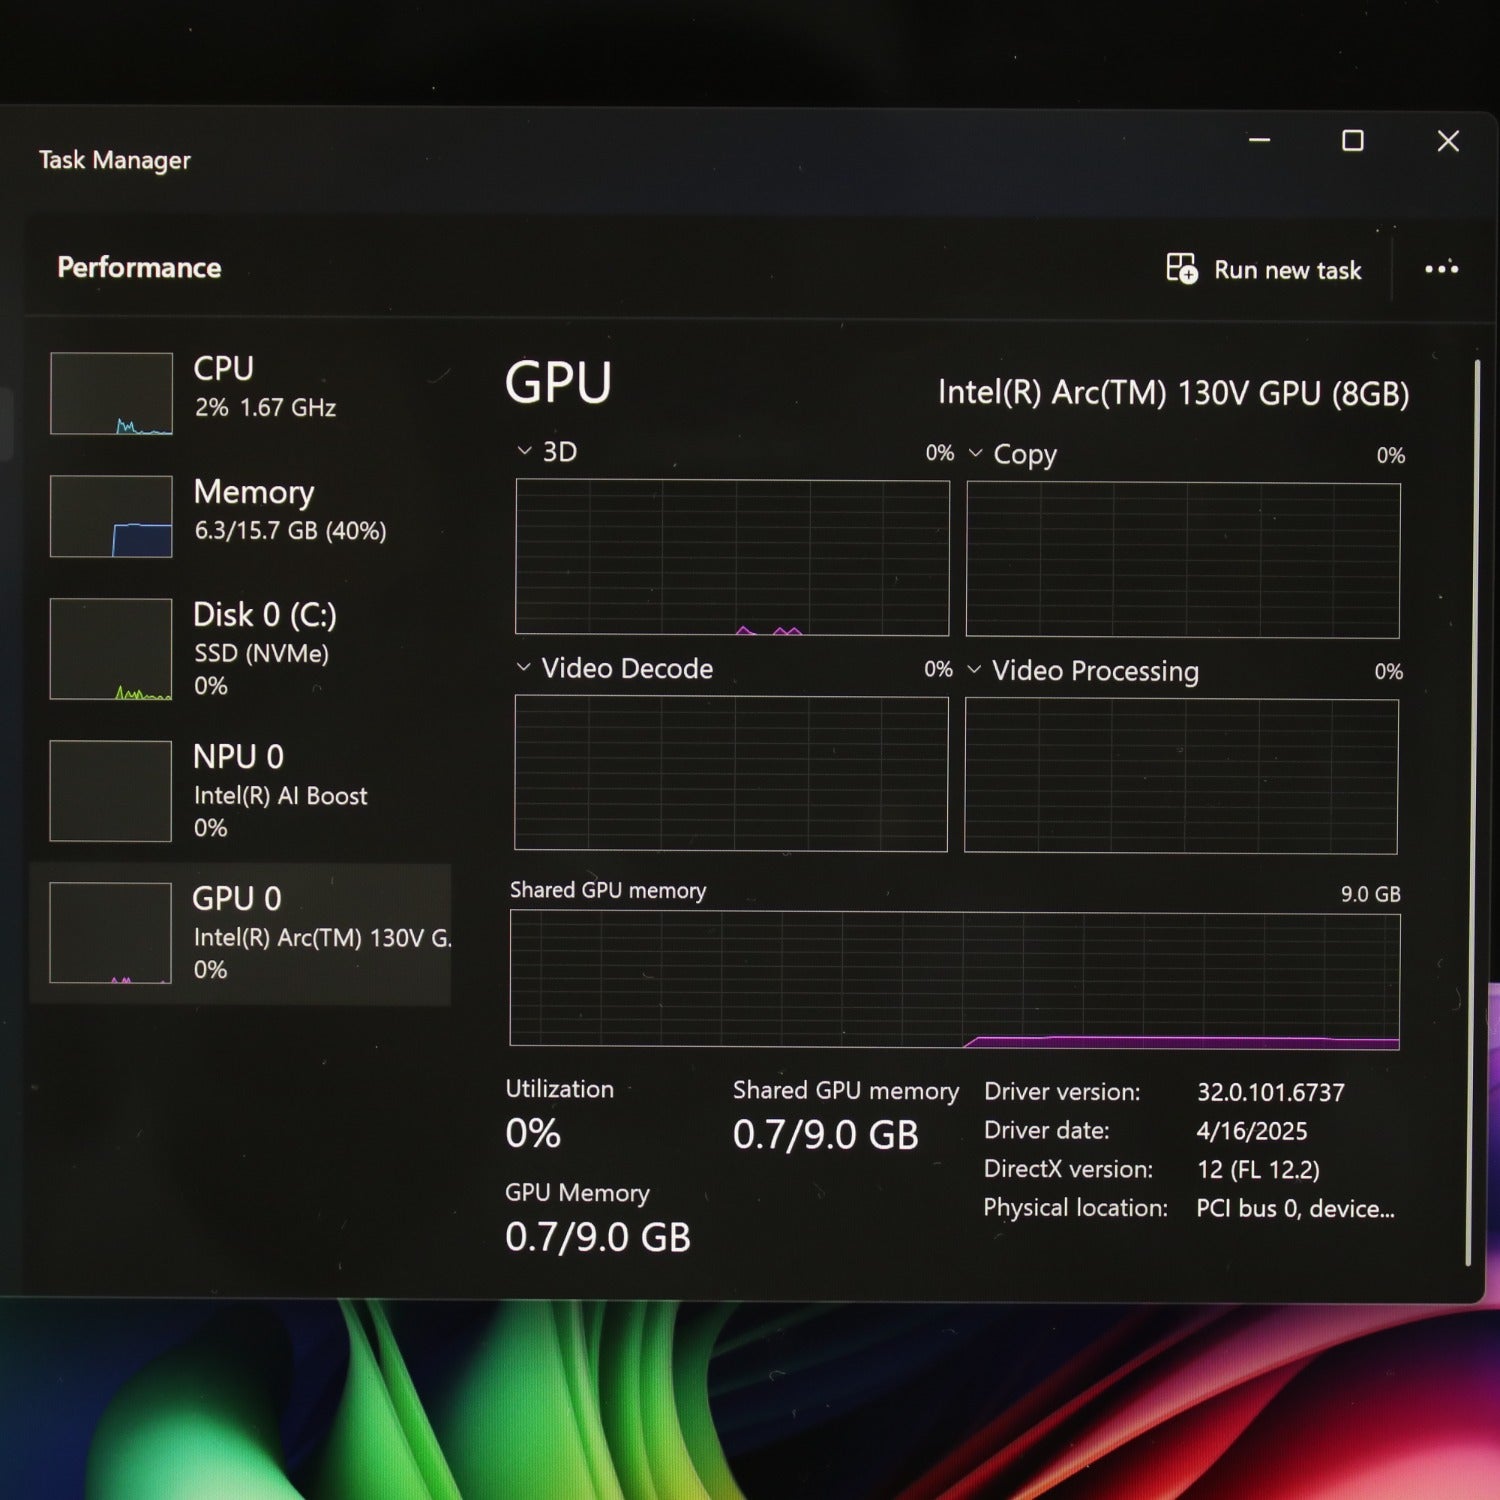The image size is (1500, 1500).
Task: Maximize the Task Manager window
Action: (x=1352, y=141)
